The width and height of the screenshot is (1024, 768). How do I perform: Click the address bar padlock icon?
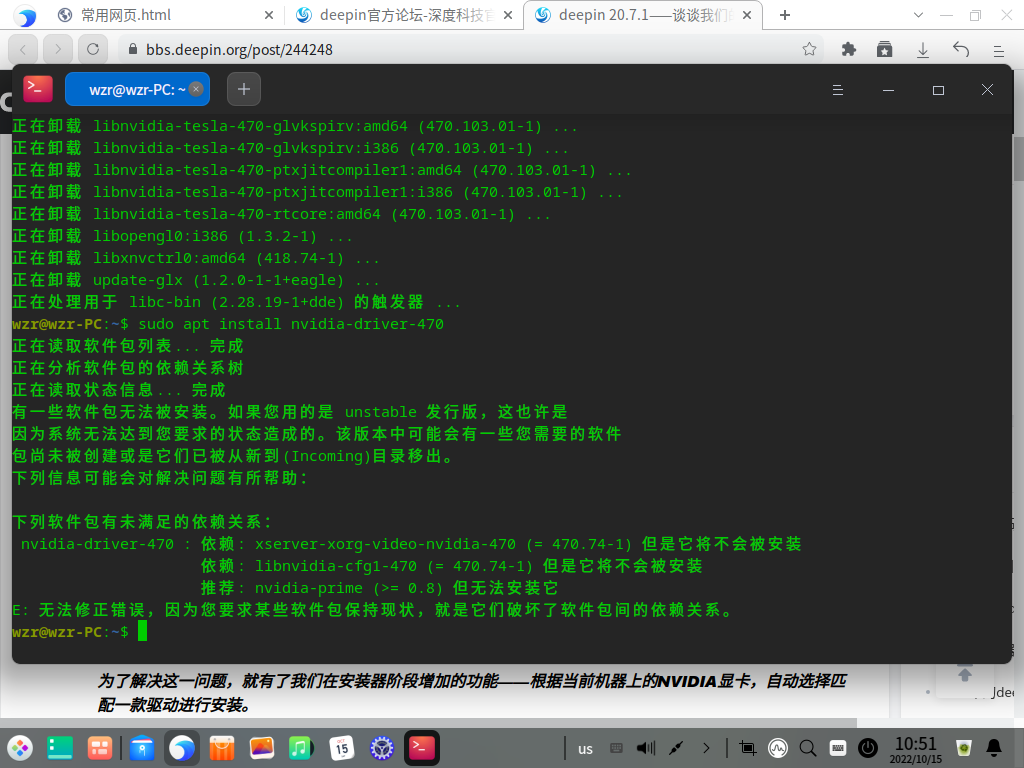(133, 49)
